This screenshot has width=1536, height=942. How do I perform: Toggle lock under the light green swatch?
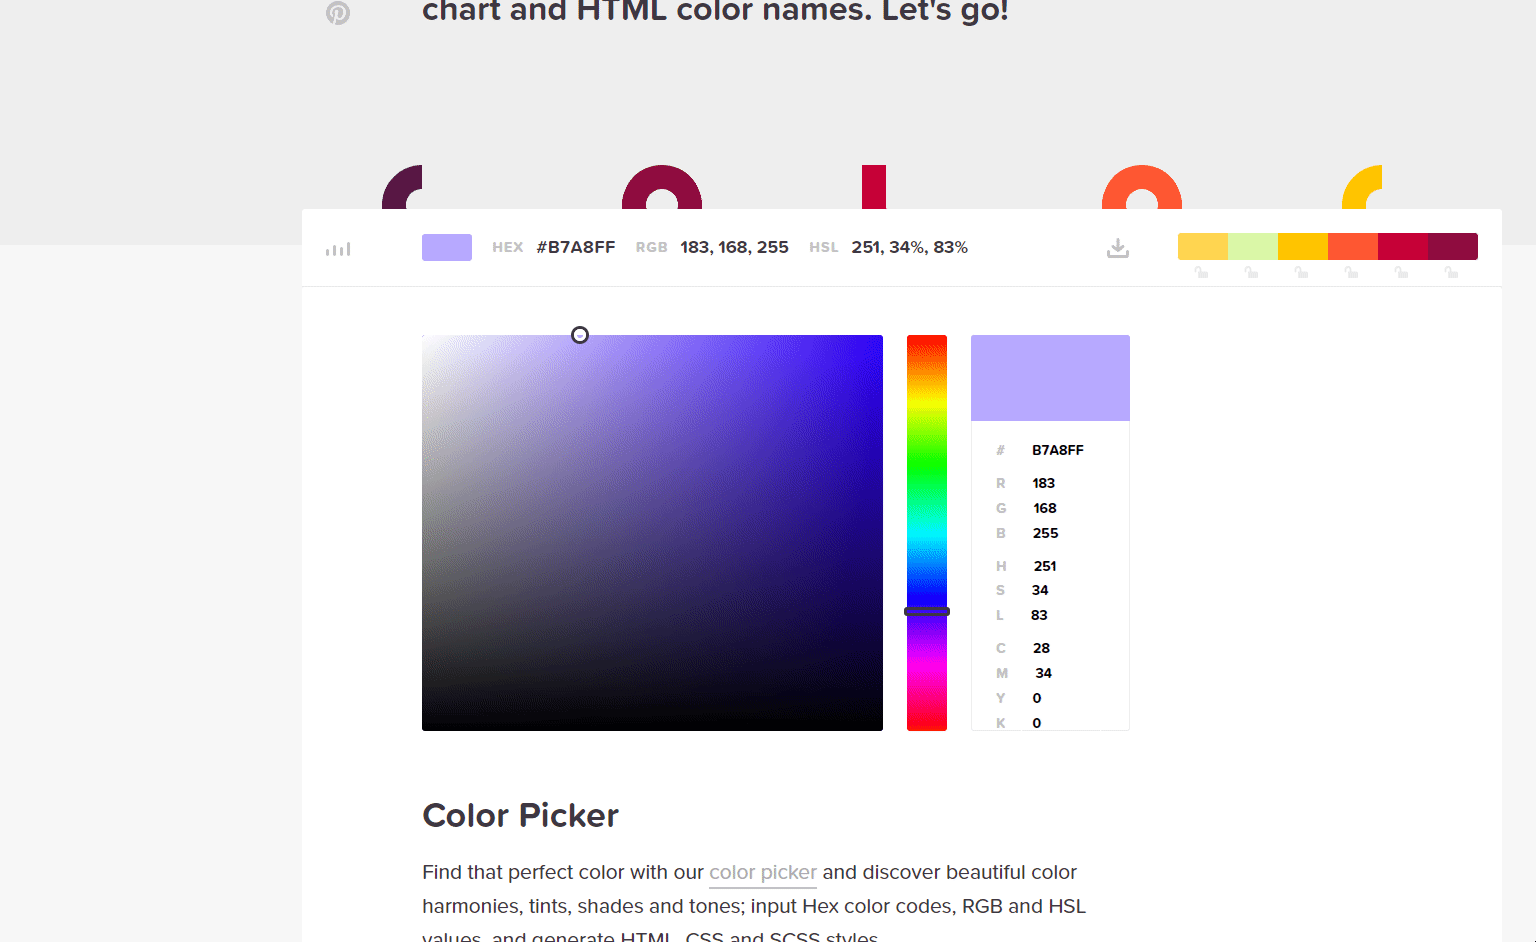coord(1251,272)
